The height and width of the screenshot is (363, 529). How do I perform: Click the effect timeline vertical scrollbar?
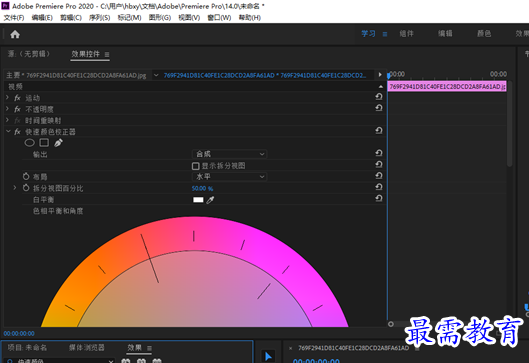tap(509, 123)
